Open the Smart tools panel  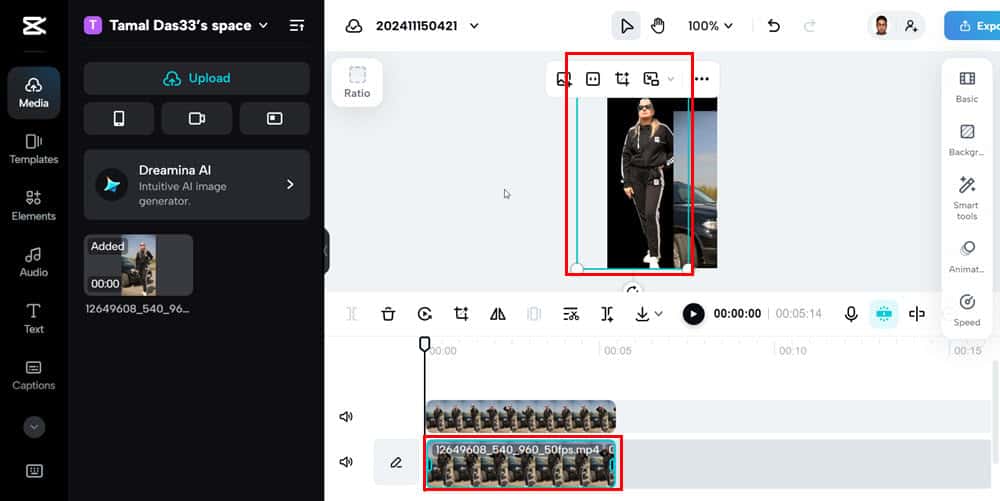tap(967, 198)
